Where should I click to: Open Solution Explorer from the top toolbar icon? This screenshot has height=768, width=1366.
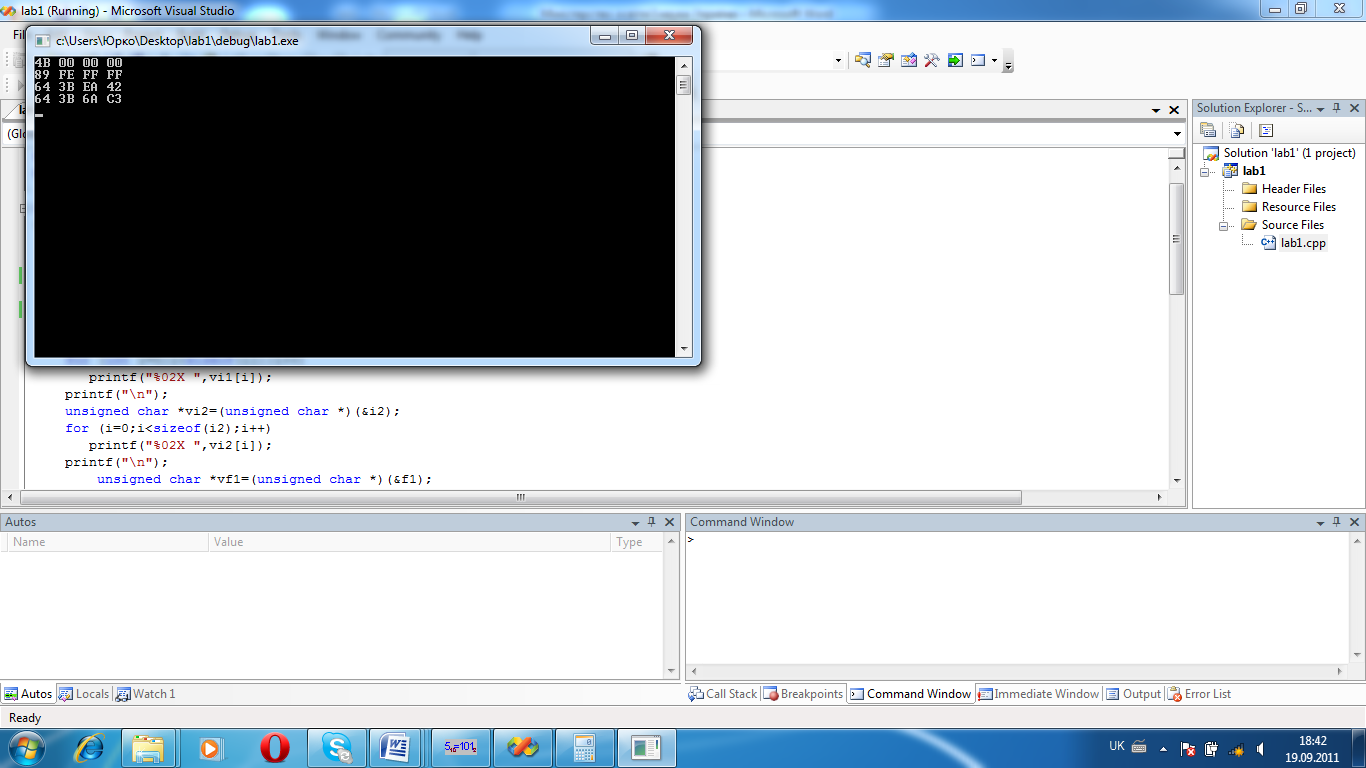pyautogui.click(x=862, y=60)
